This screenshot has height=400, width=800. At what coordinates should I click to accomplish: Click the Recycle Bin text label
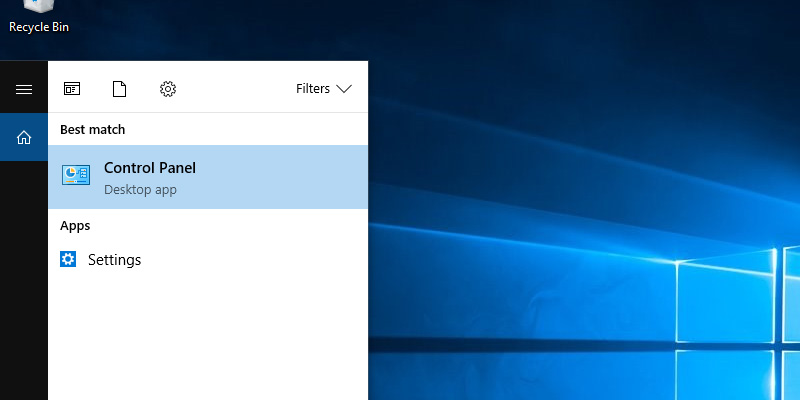39,27
